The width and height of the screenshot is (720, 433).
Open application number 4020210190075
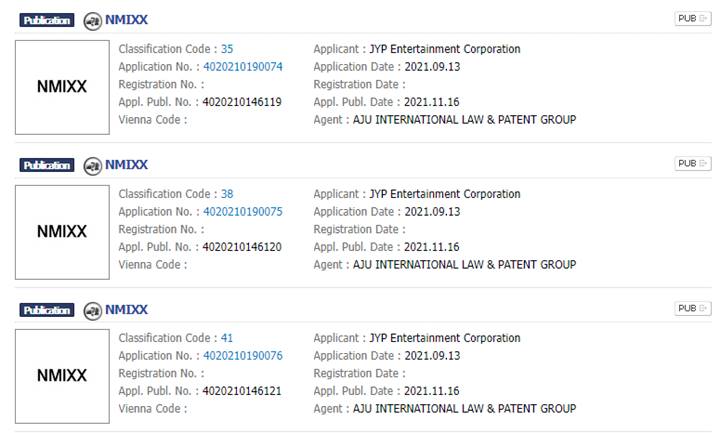(243, 212)
